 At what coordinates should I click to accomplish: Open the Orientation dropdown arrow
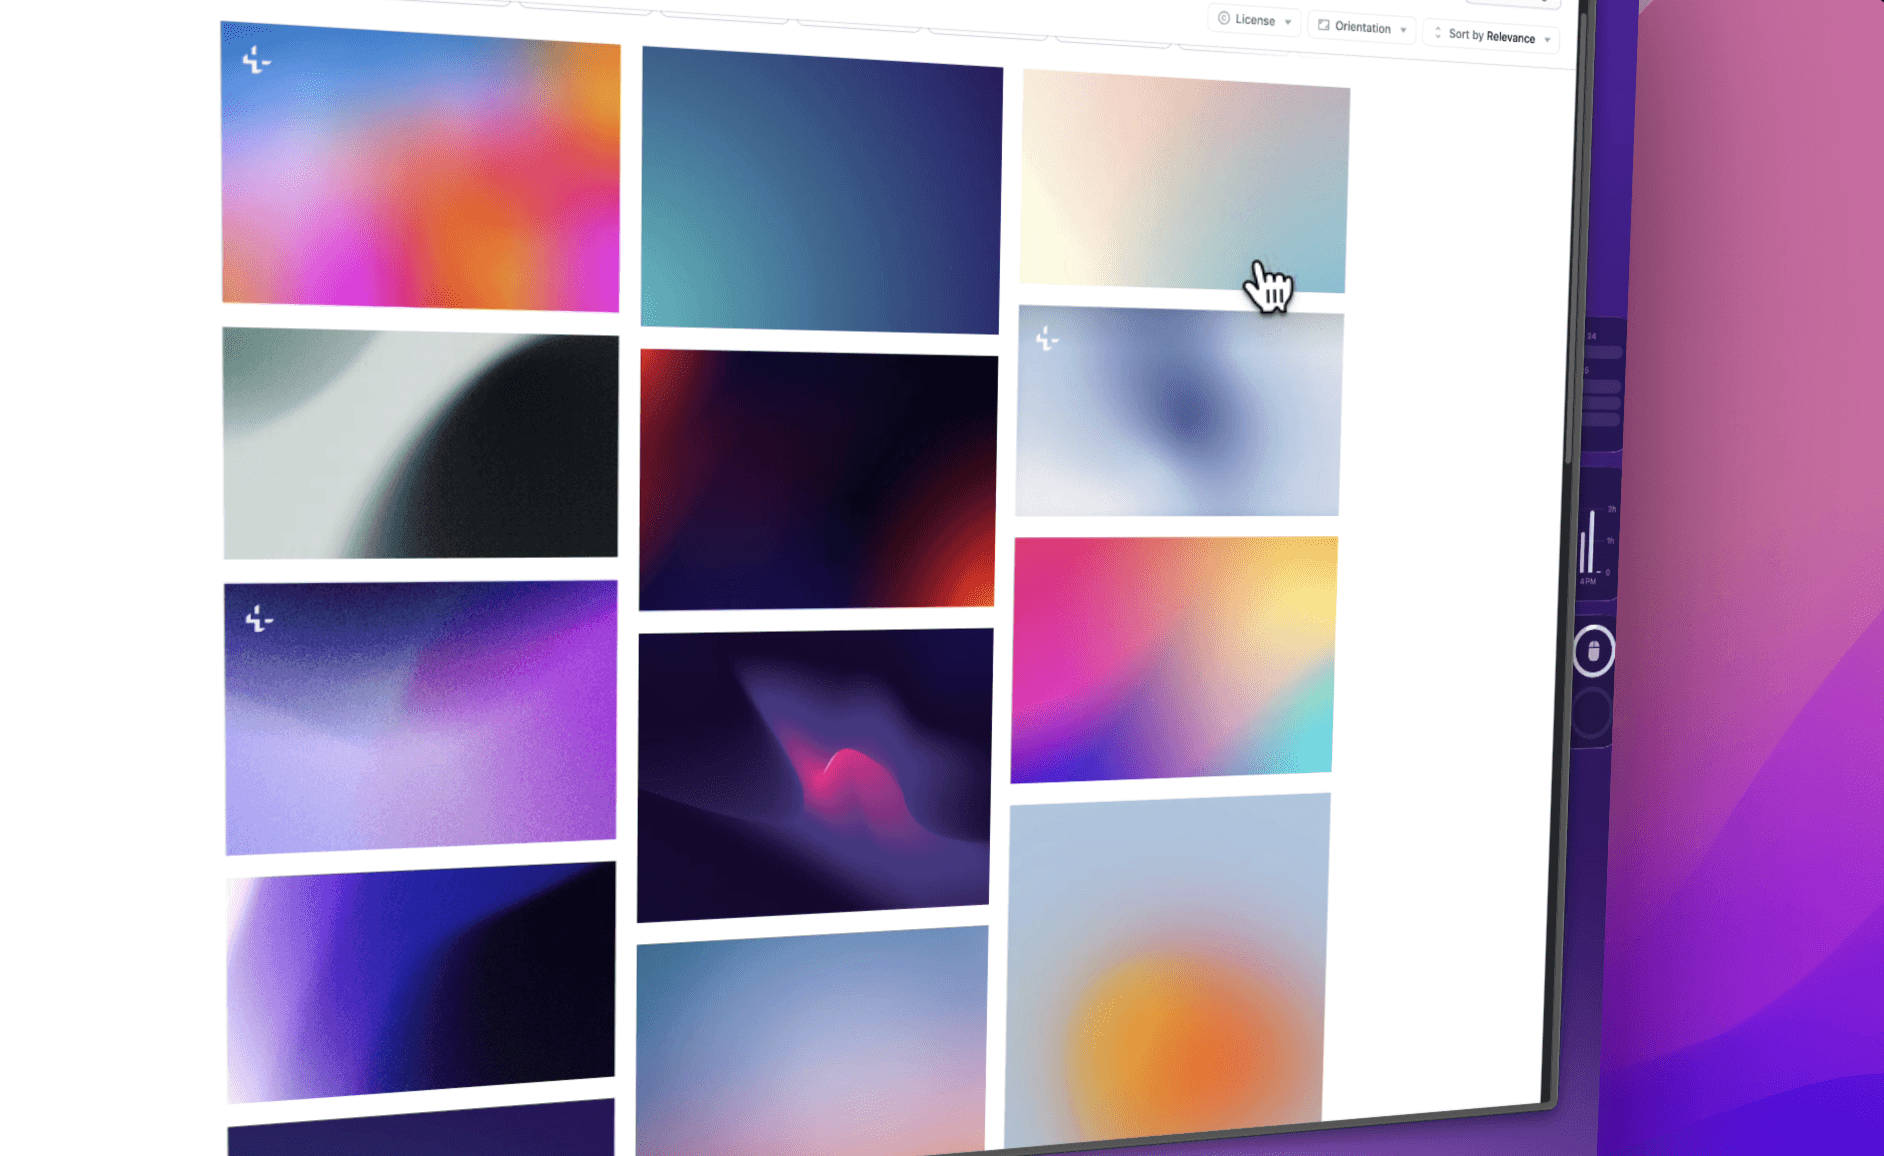pyautogui.click(x=1403, y=30)
